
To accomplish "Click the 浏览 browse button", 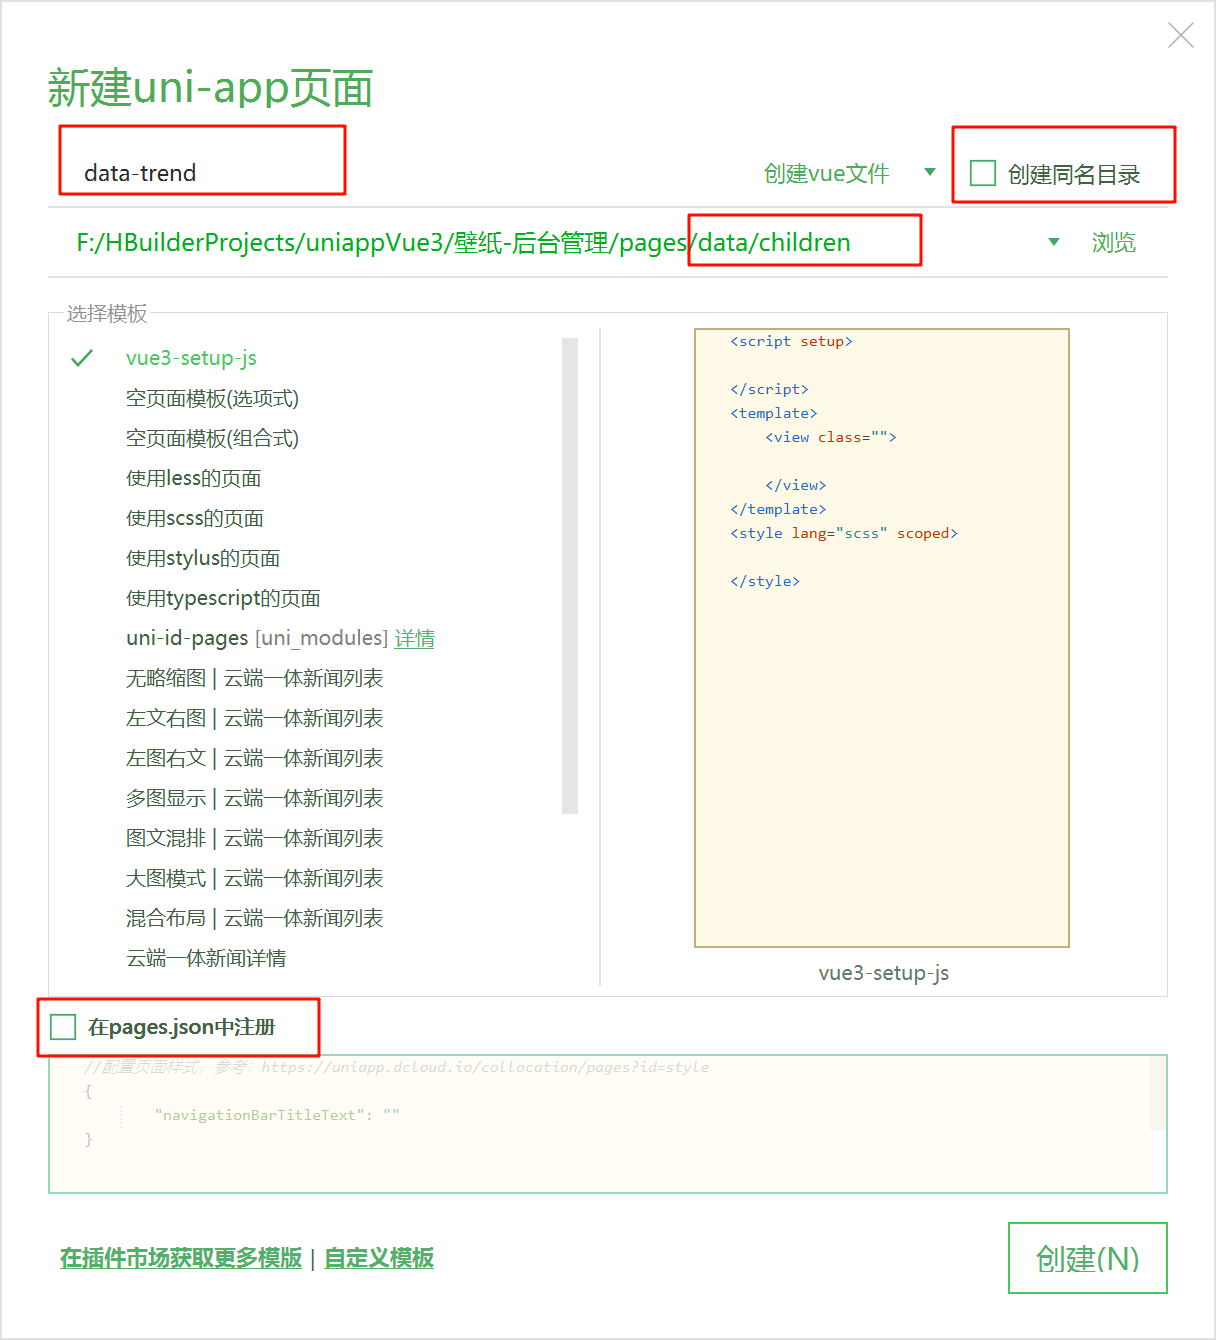I will [1113, 242].
